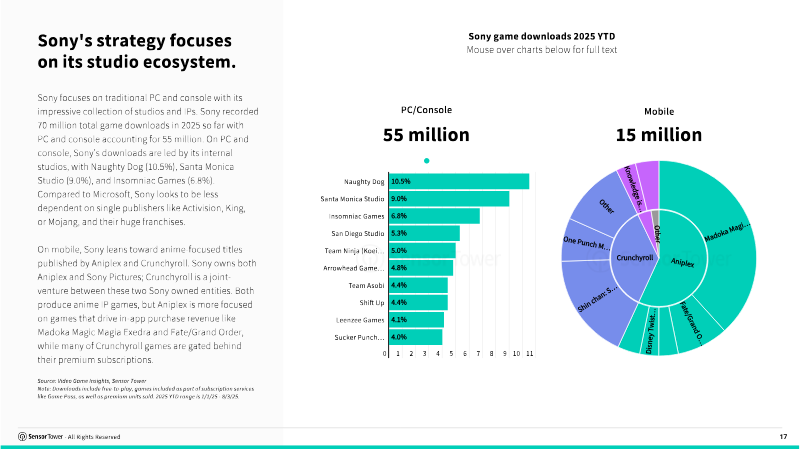Click the 'Shift Up' axis label
This screenshot has height=449, width=800.
[371, 303]
